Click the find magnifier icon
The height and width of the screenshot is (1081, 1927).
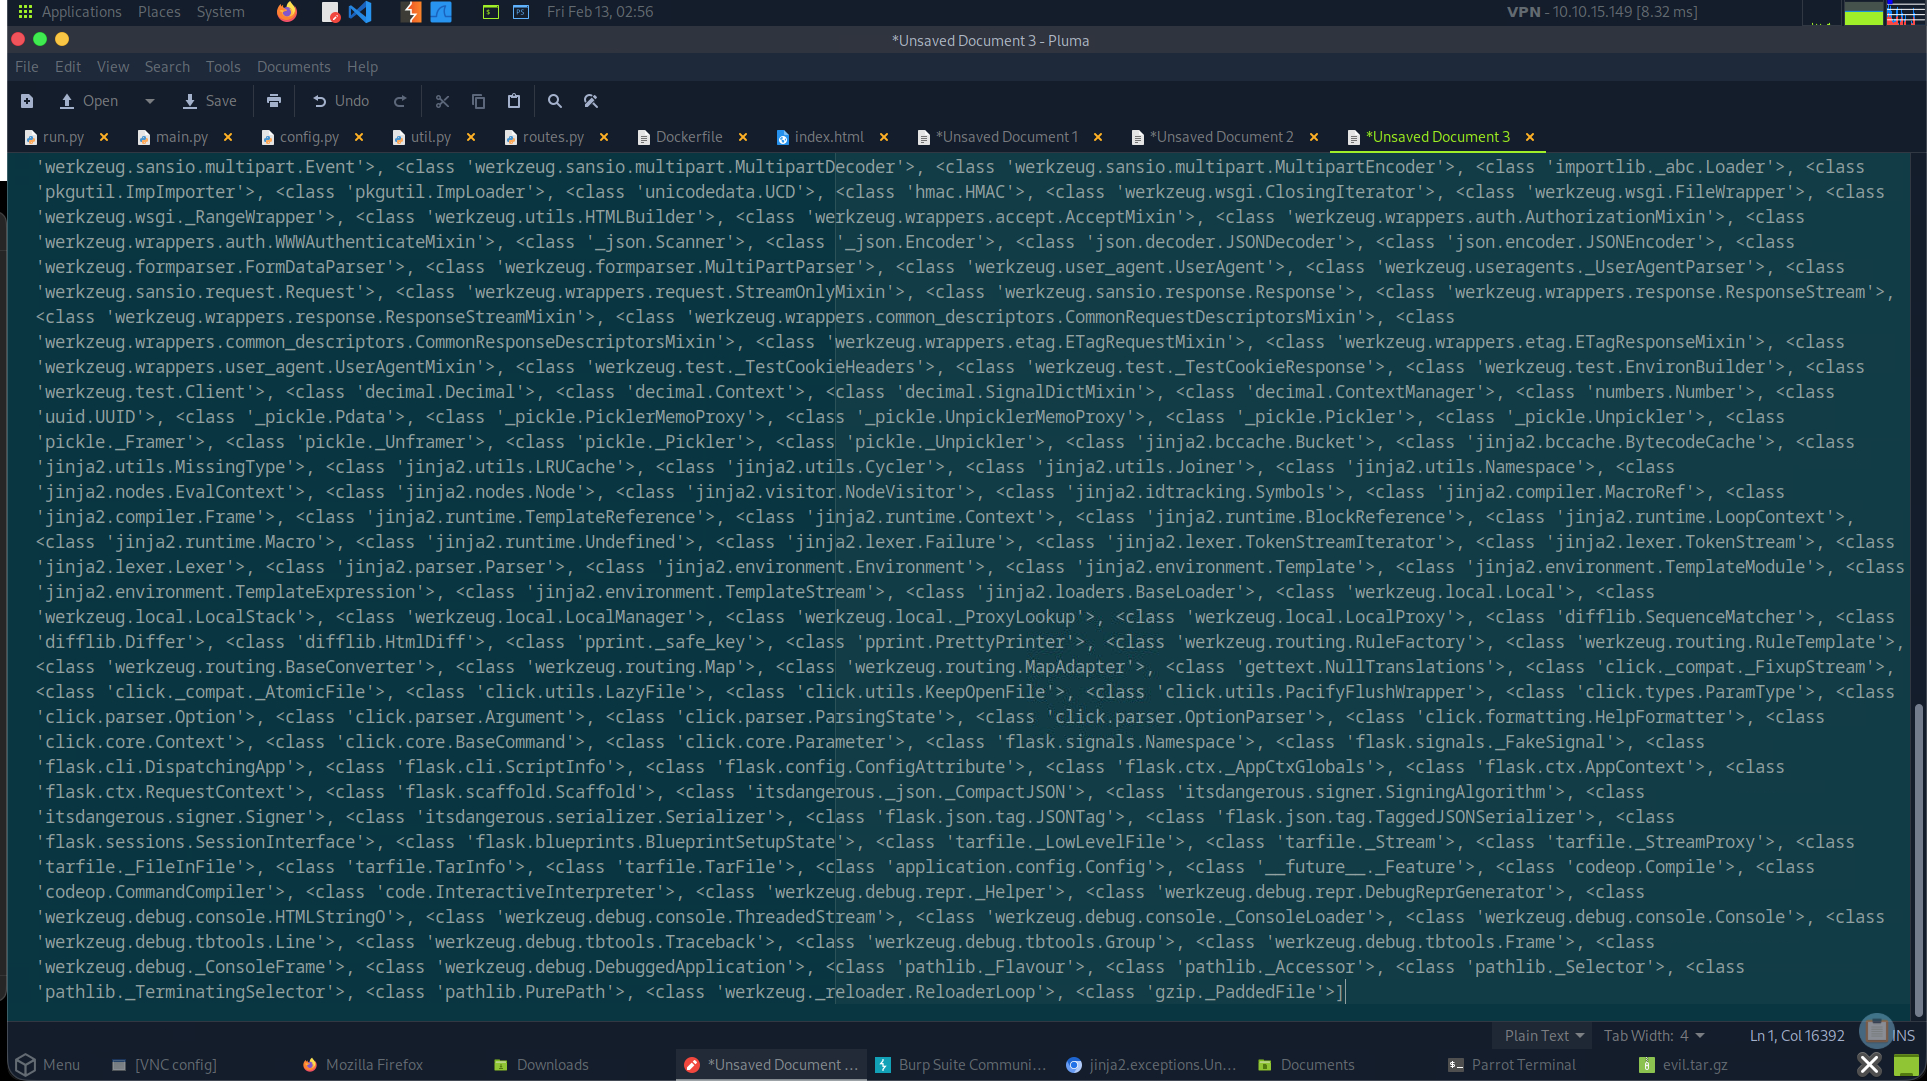coord(555,101)
